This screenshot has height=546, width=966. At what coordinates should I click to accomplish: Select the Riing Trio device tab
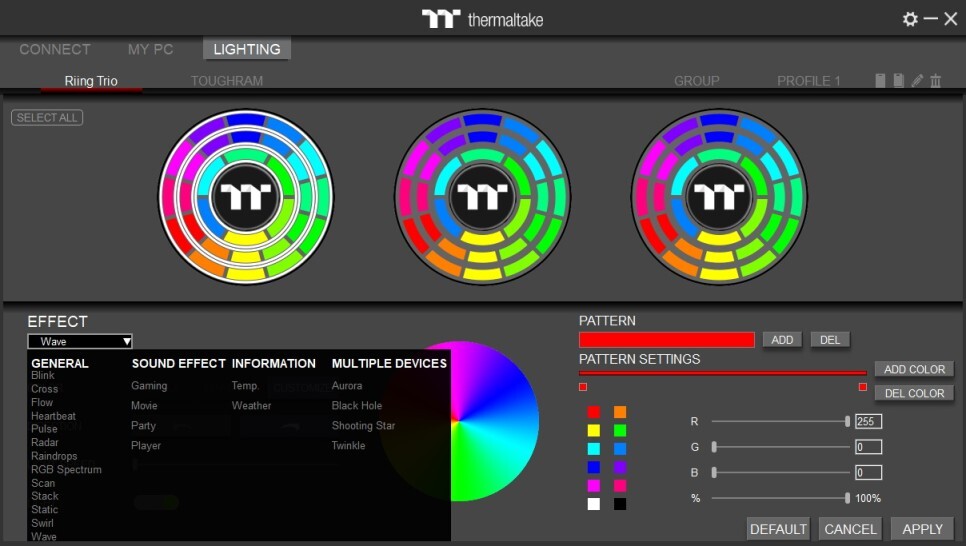(x=91, y=81)
